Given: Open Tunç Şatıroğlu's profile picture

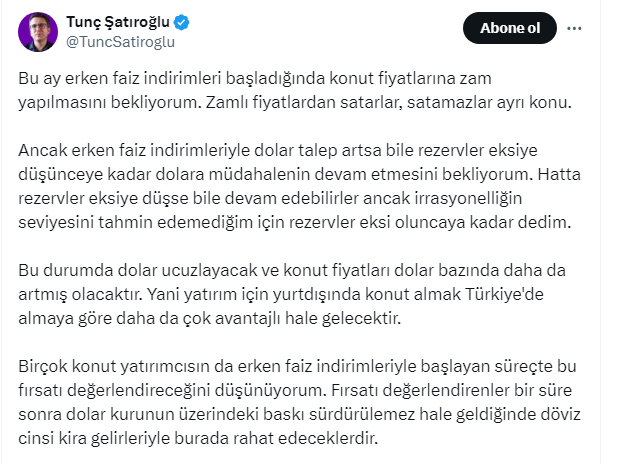Looking at the screenshot, I should [x=38, y=31].
